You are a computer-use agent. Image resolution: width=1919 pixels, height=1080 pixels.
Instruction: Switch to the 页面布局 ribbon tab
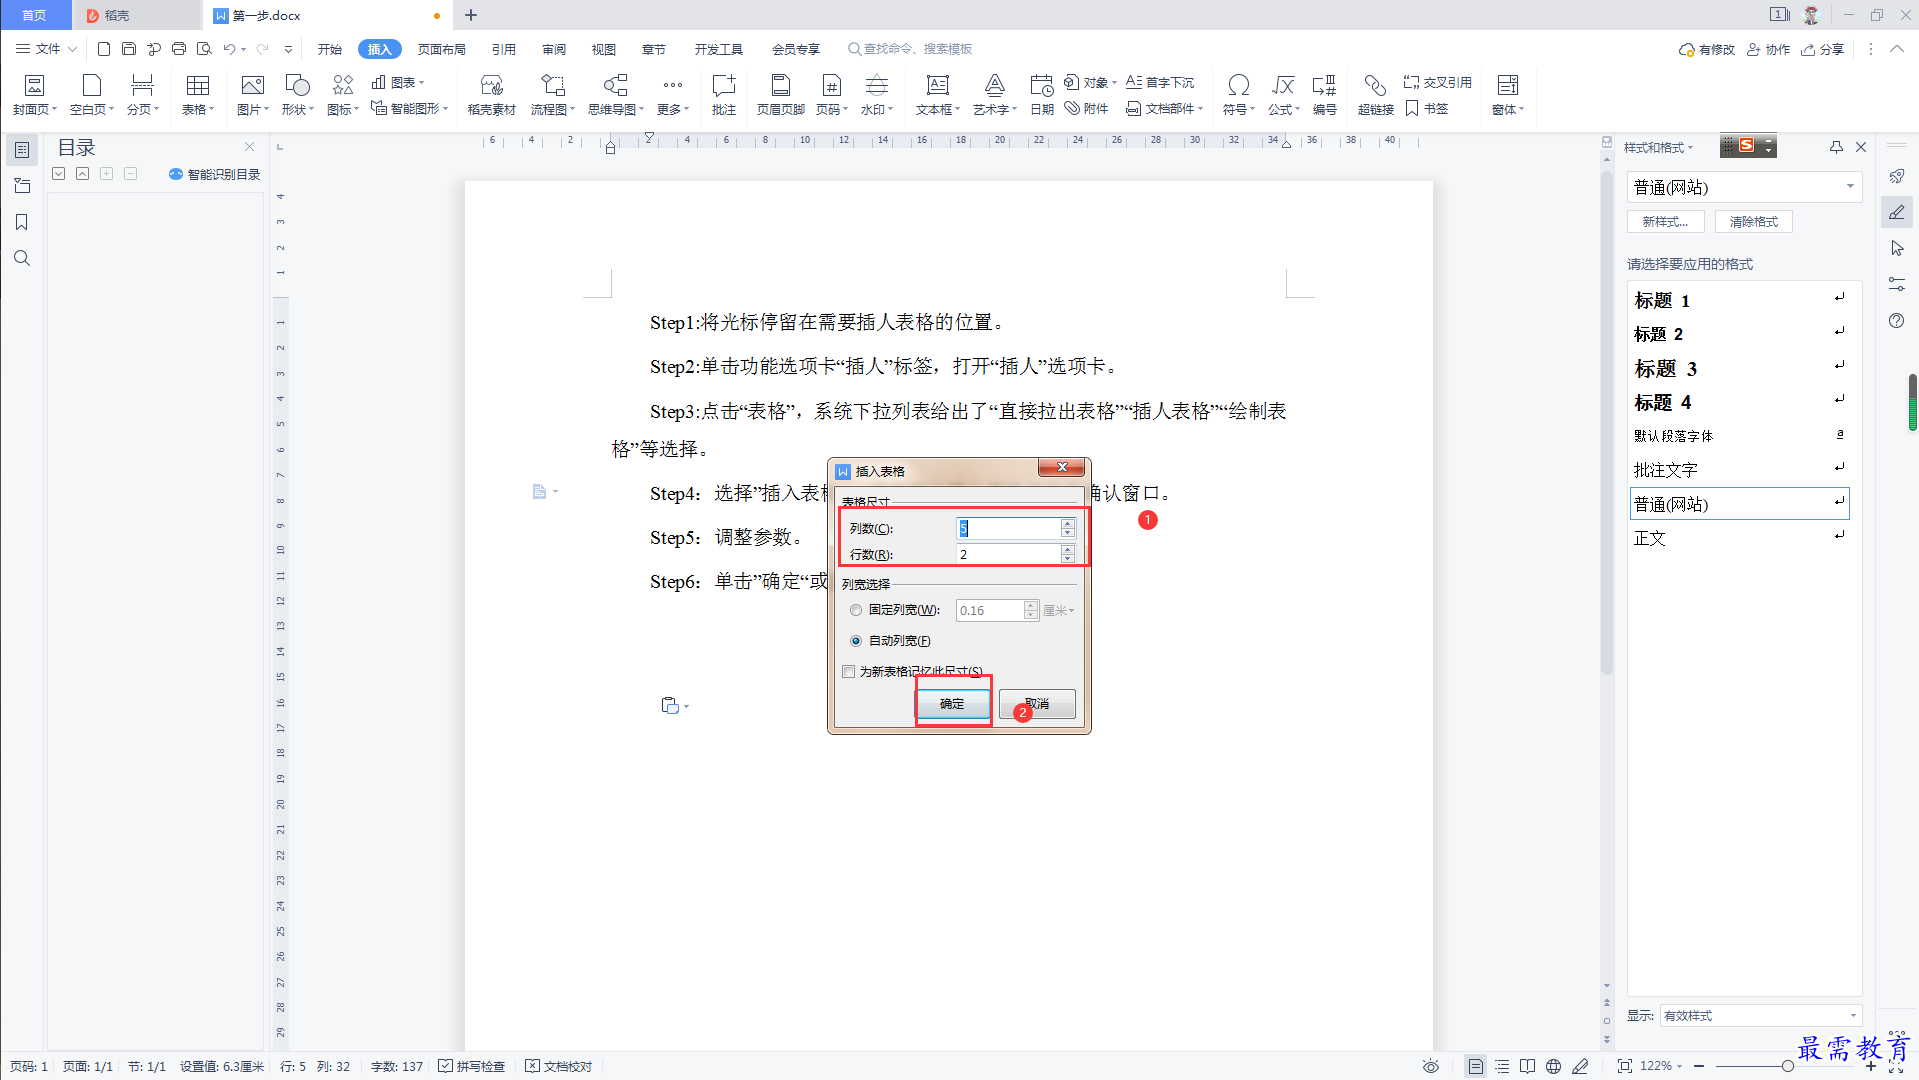442,49
